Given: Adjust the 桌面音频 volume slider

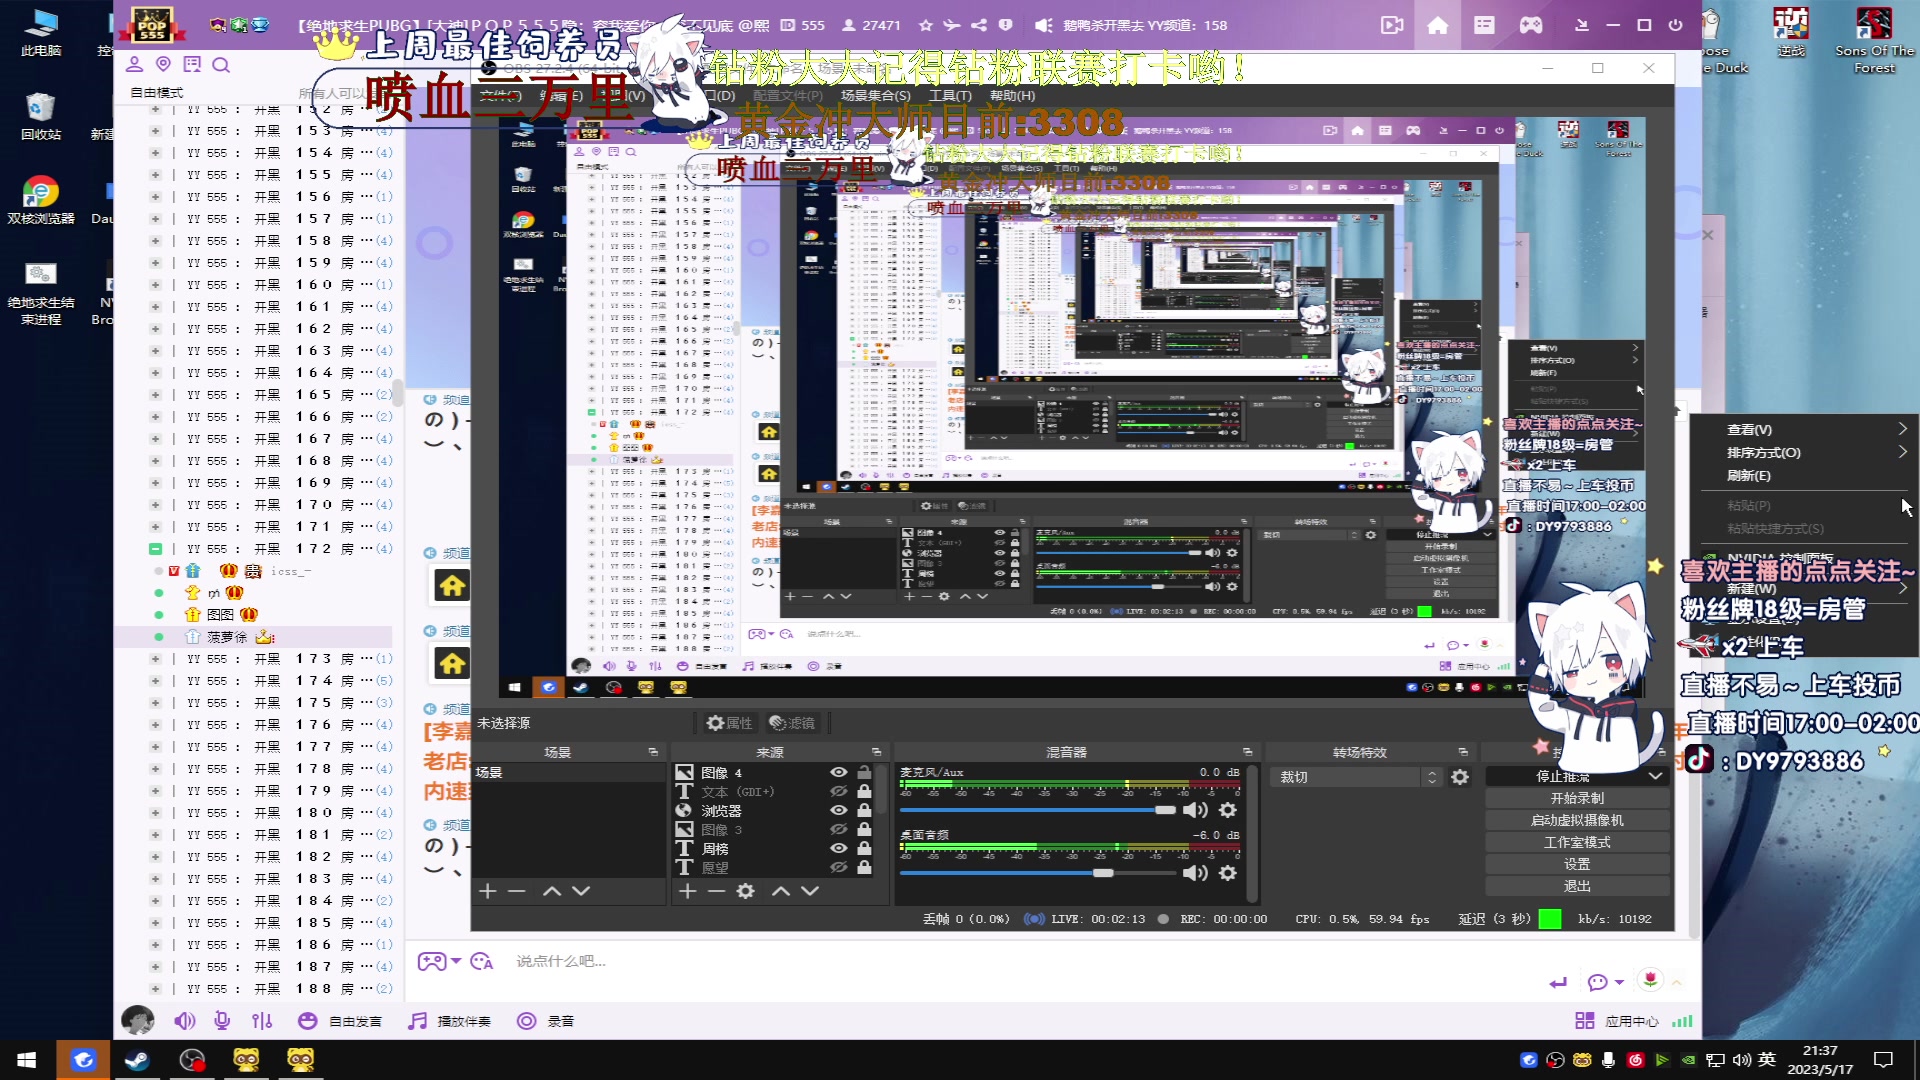Looking at the screenshot, I should point(1103,873).
